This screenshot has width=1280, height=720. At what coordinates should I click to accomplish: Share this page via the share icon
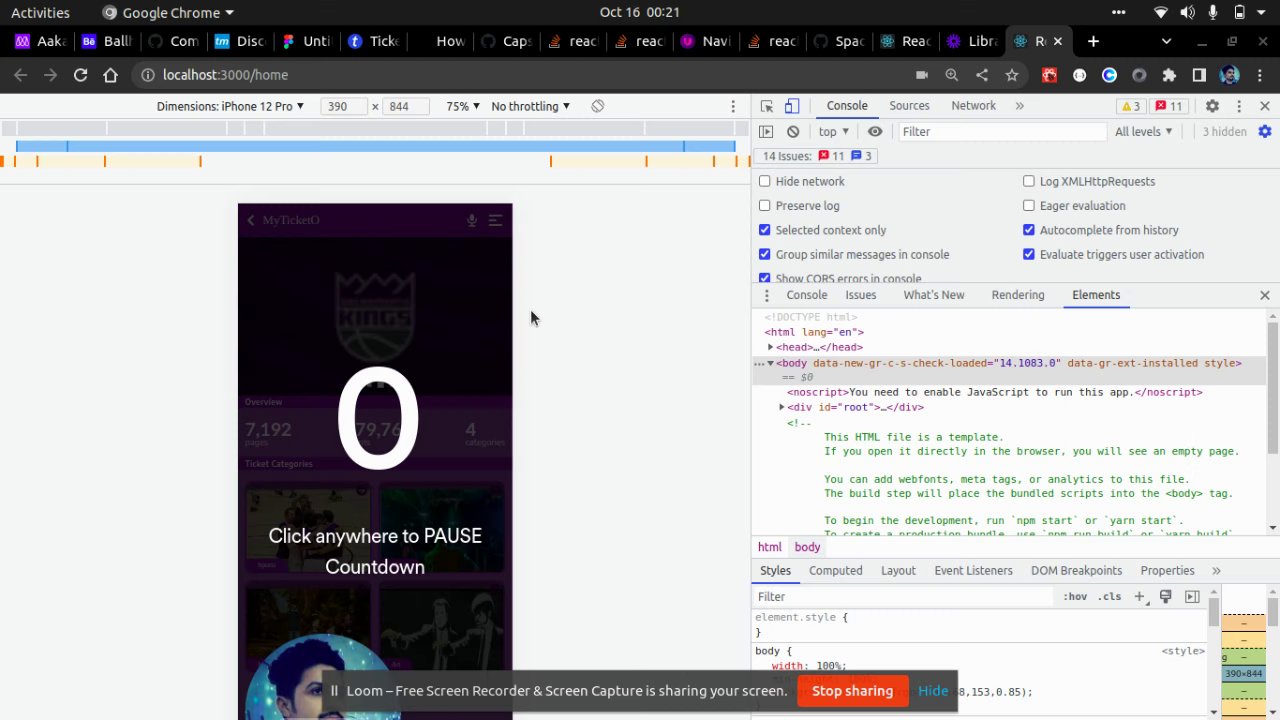point(982,75)
